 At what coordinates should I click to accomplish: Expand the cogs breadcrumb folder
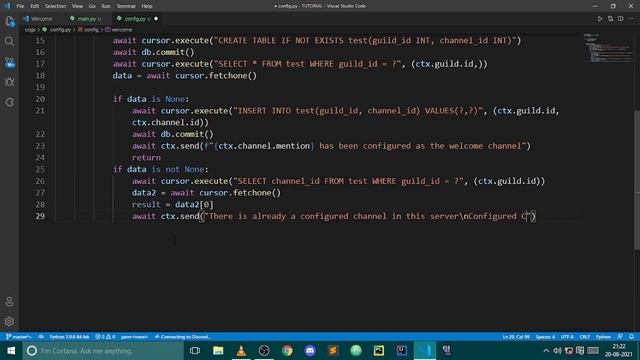pos(30,30)
